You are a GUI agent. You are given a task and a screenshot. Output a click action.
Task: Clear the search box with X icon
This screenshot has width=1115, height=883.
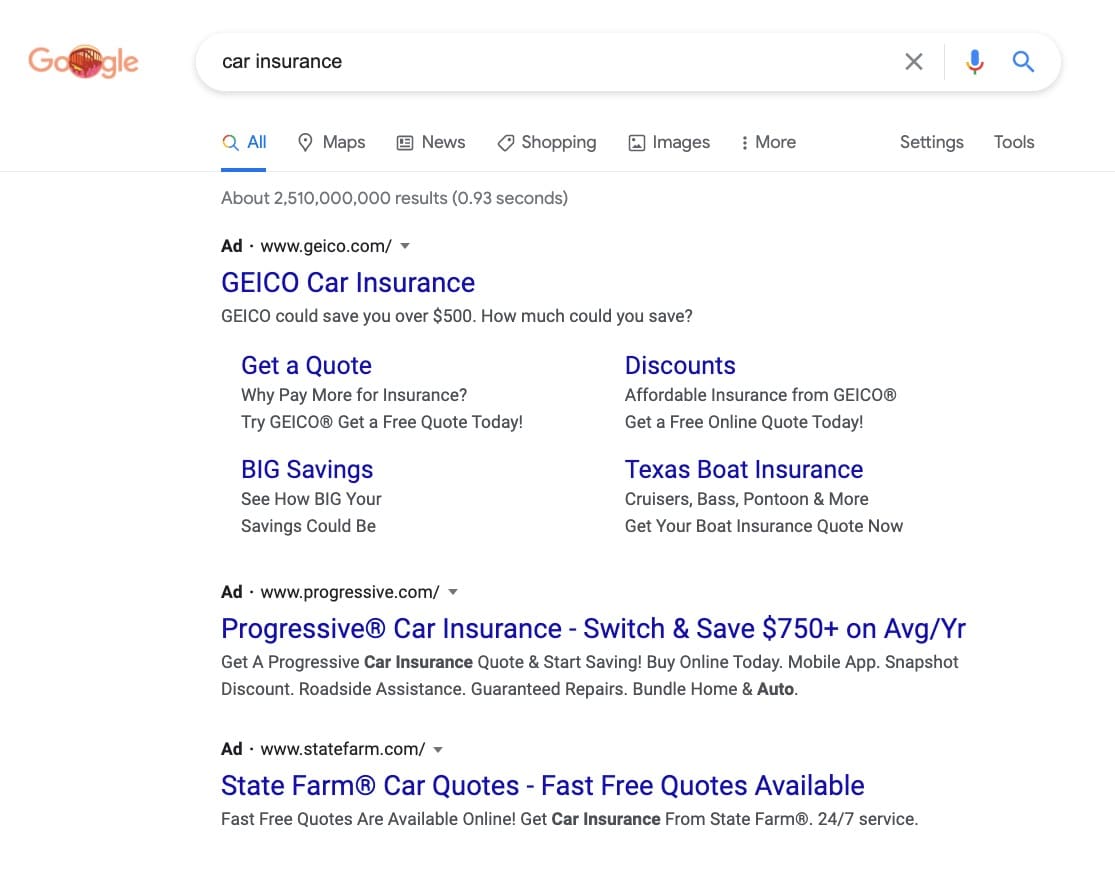913,62
